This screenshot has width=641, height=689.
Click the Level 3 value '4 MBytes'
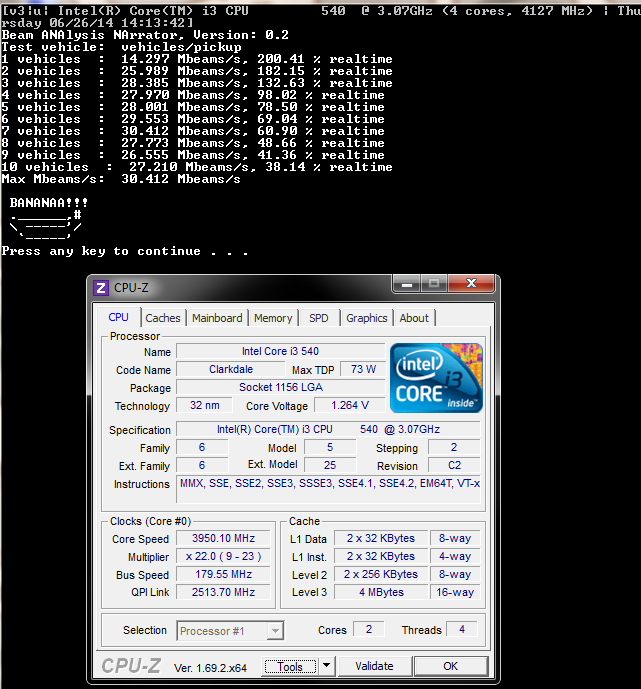380,592
